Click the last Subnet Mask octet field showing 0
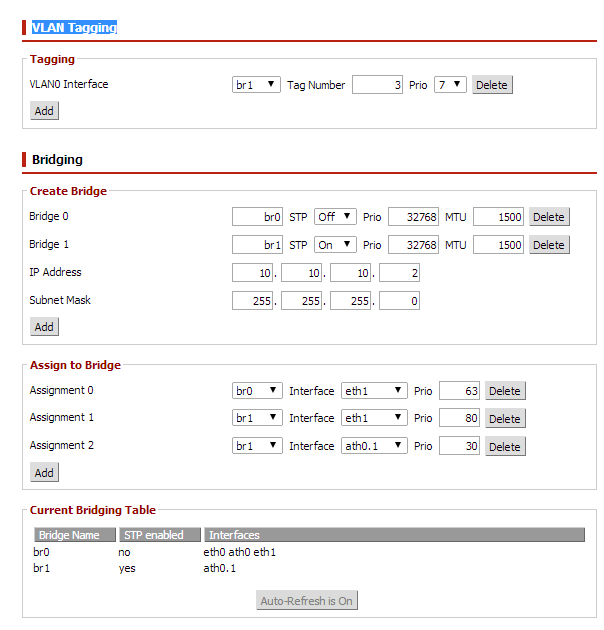604x630 pixels. [399, 301]
